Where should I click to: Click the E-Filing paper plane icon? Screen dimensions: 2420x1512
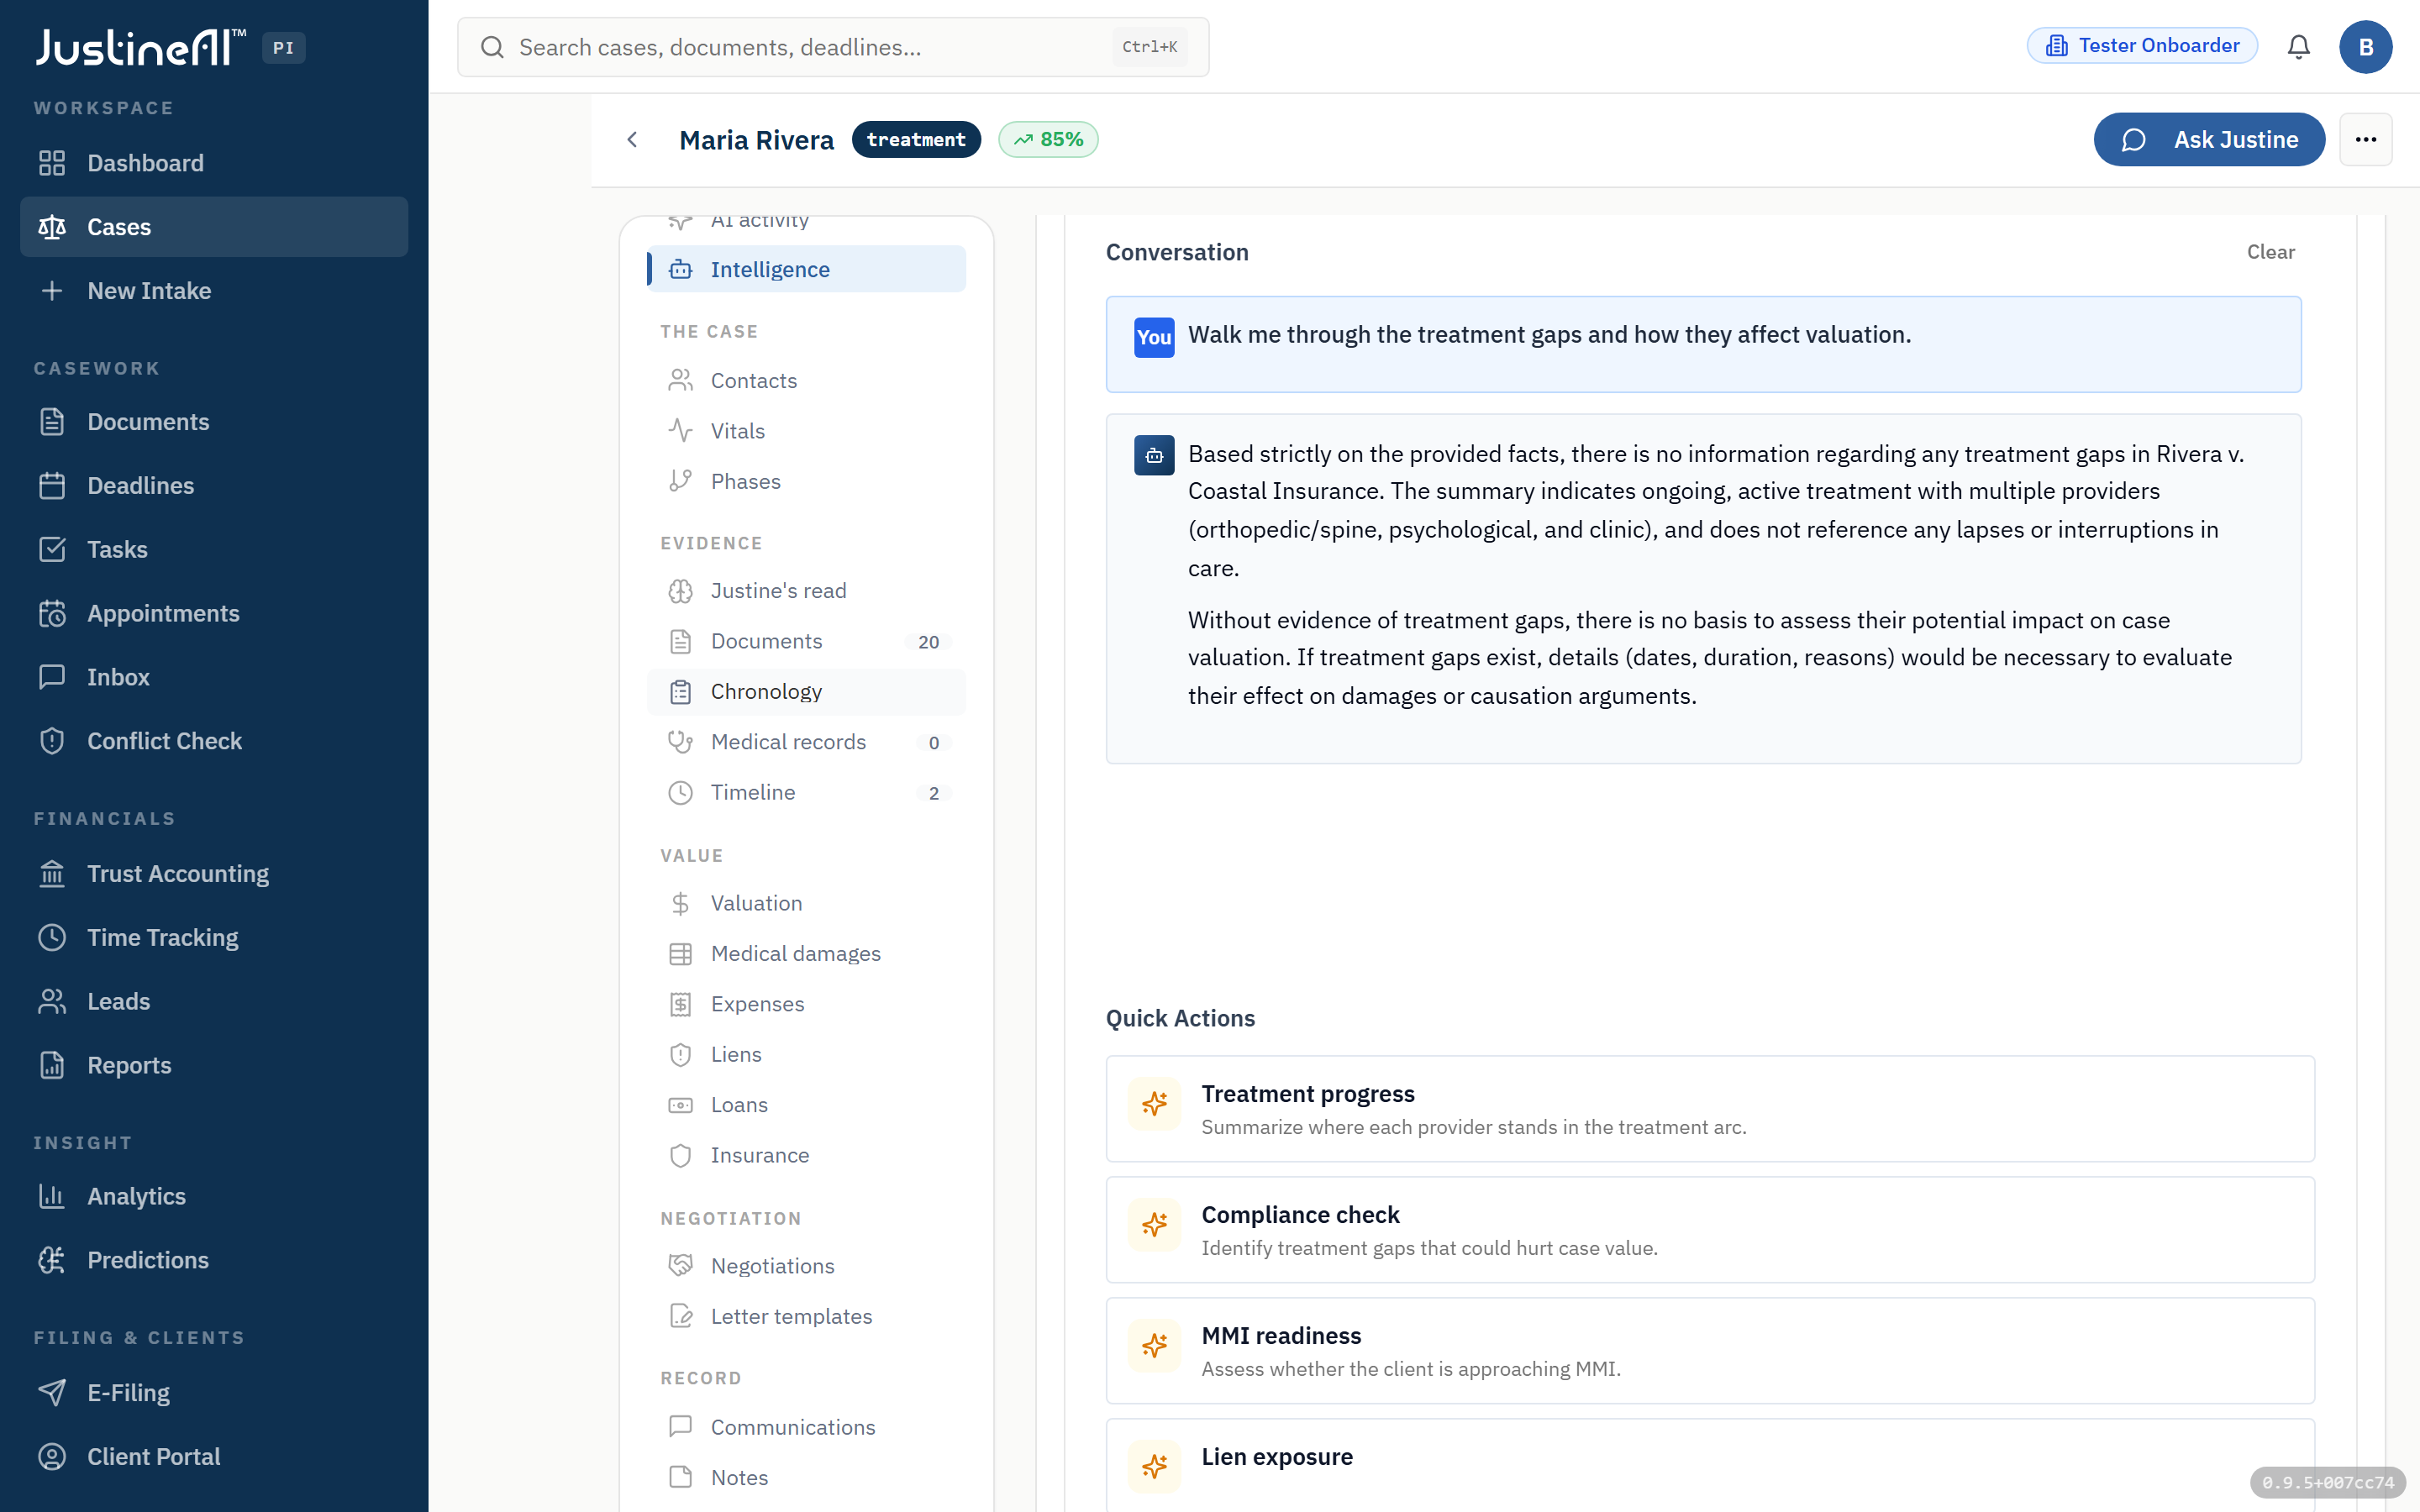[52, 1393]
